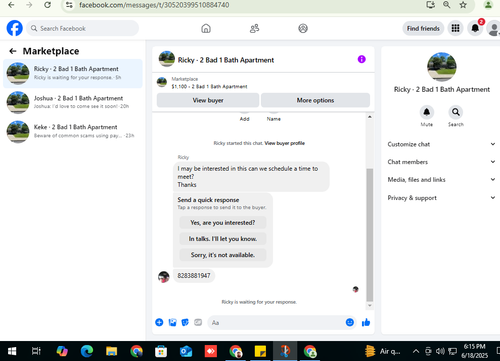Viewport: 500px width, 361px height.
Task: Open Outlook from the taskbar
Action: pos(186,351)
